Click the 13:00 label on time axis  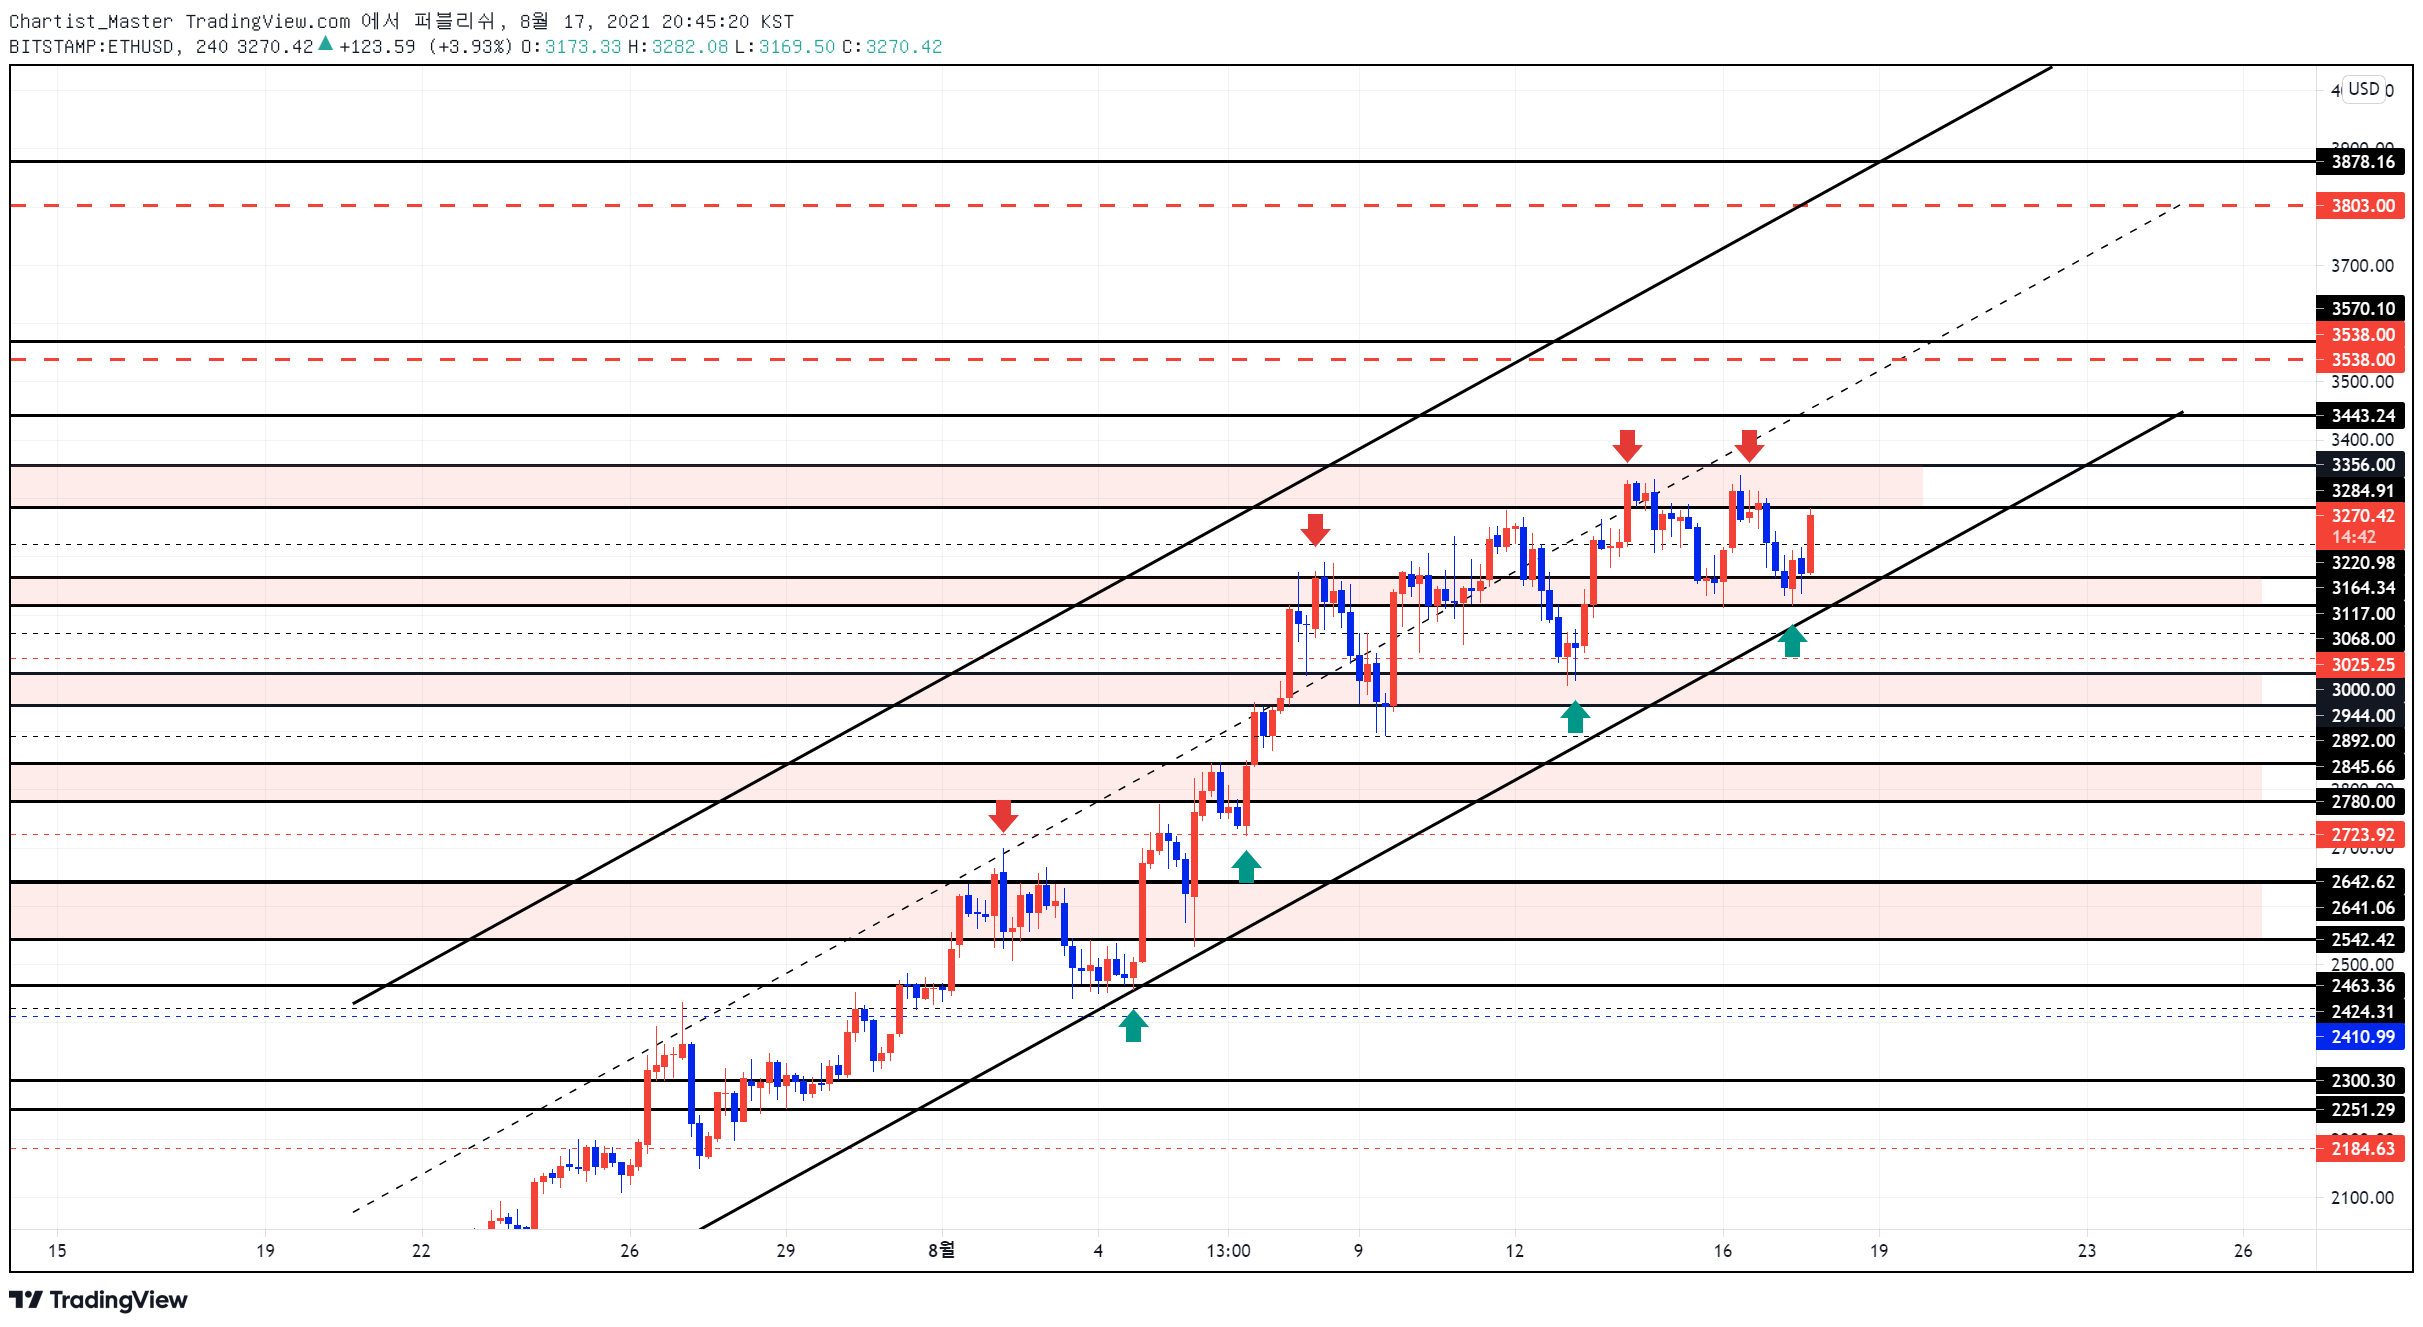1228,1251
